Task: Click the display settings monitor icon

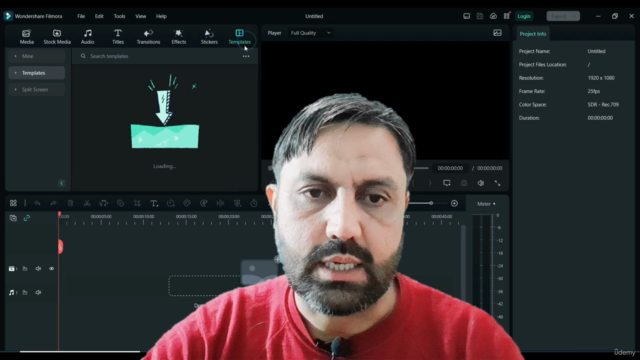Action: click(447, 183)
